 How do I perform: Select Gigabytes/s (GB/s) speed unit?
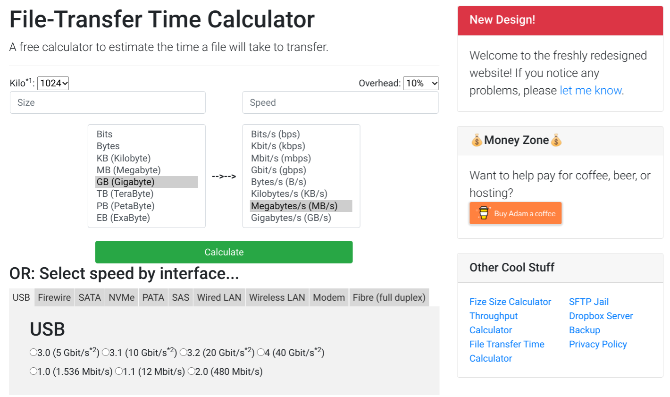pyautogui.click(x=301, y=218)
